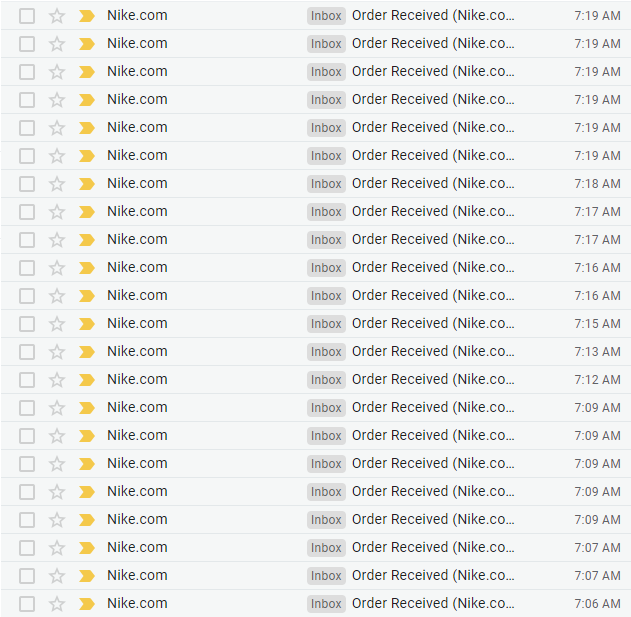Click the 7:13 AM timestamp
Image resolution: width=631 pixels, height=617 pixels.
tap(597, 352)
